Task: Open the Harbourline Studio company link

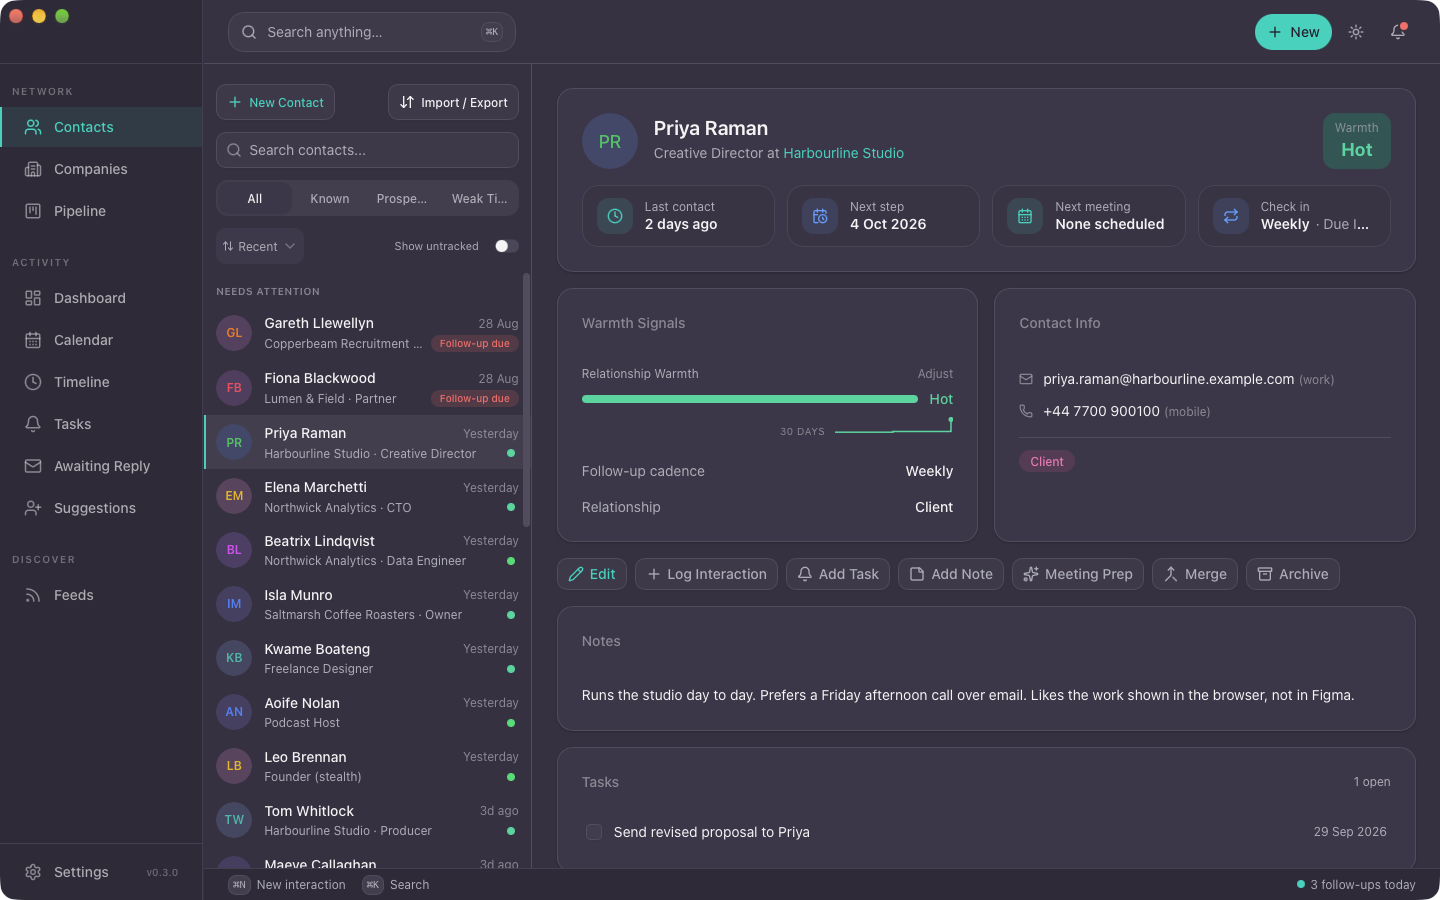Action: point(843,153)
